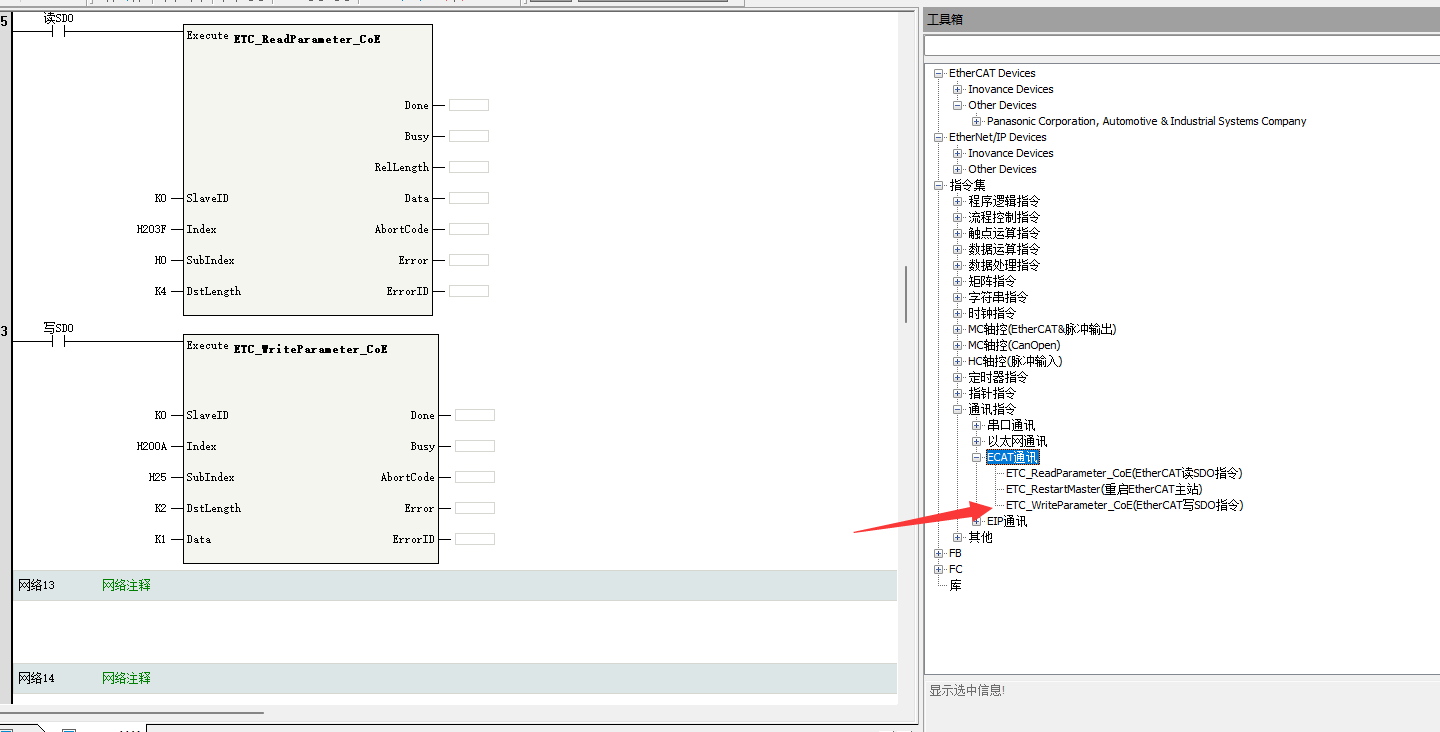This screenshot has width=1440, height=732.
Task: Click the Panasonic Corporation device entry
Action: click(x=1146, y=121)
